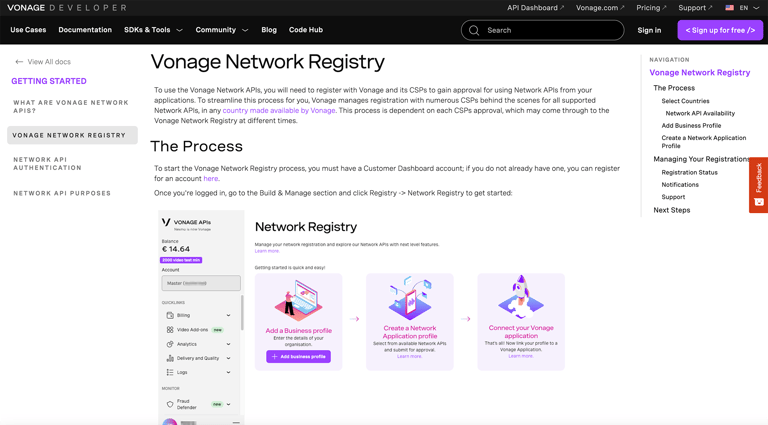The width and height of the screenshot is (768, 425).
Task: Expand the Community menu
Action: point(221,30)
